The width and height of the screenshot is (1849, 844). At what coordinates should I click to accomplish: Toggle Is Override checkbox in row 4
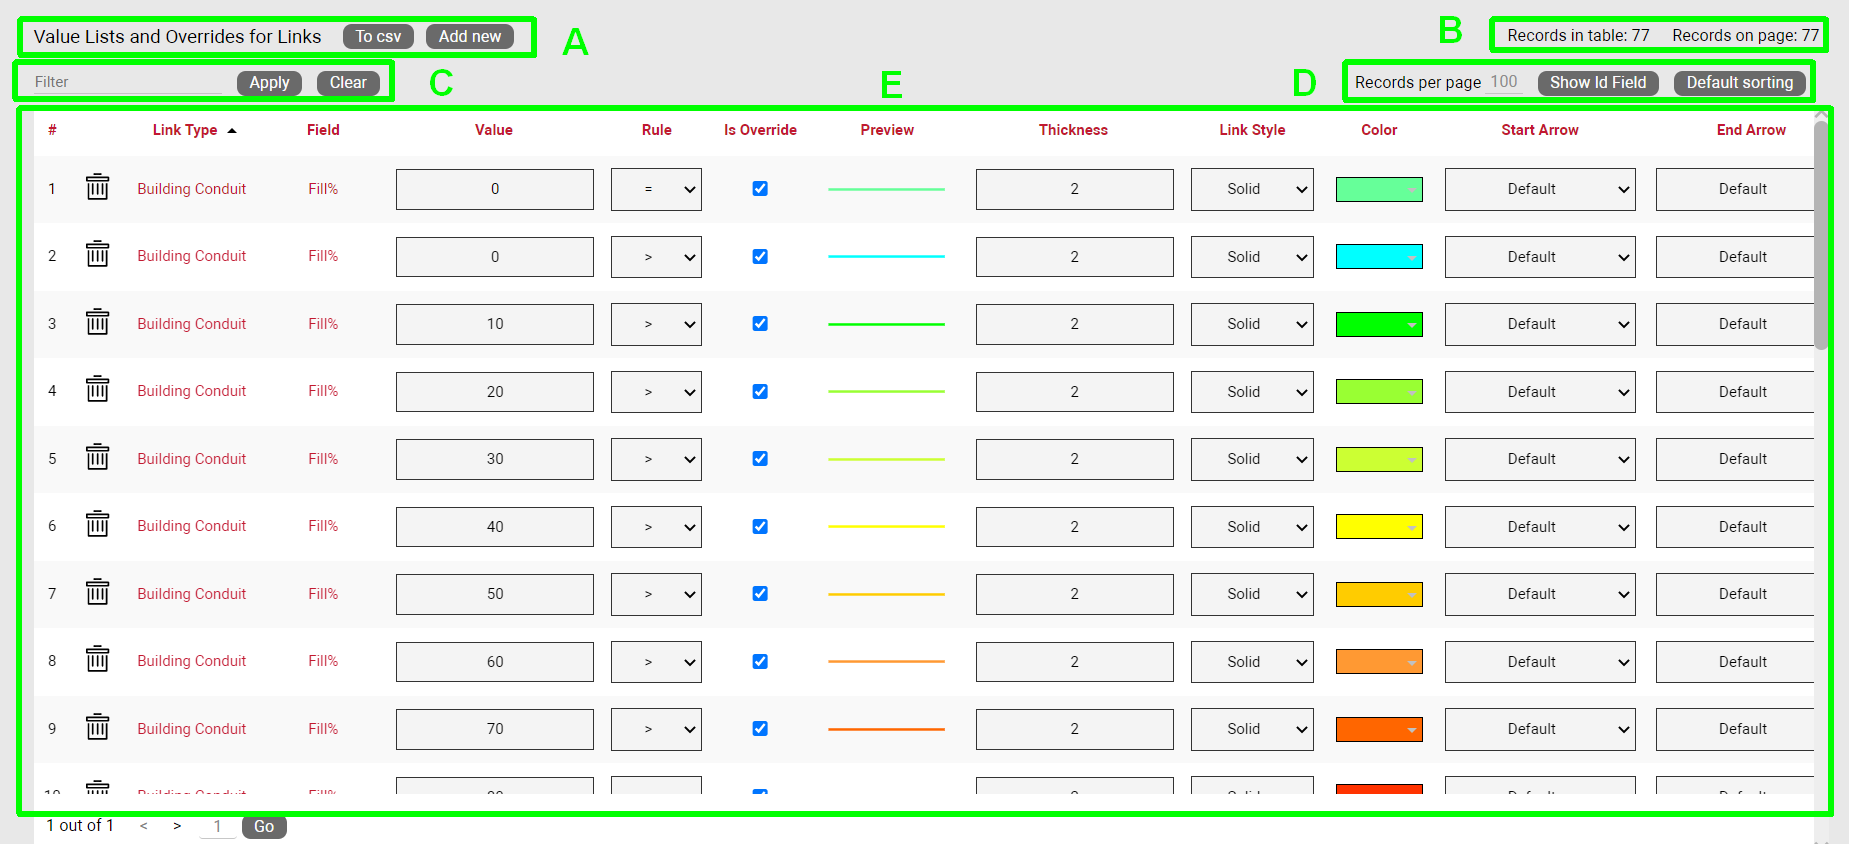[x=760, y=391]
